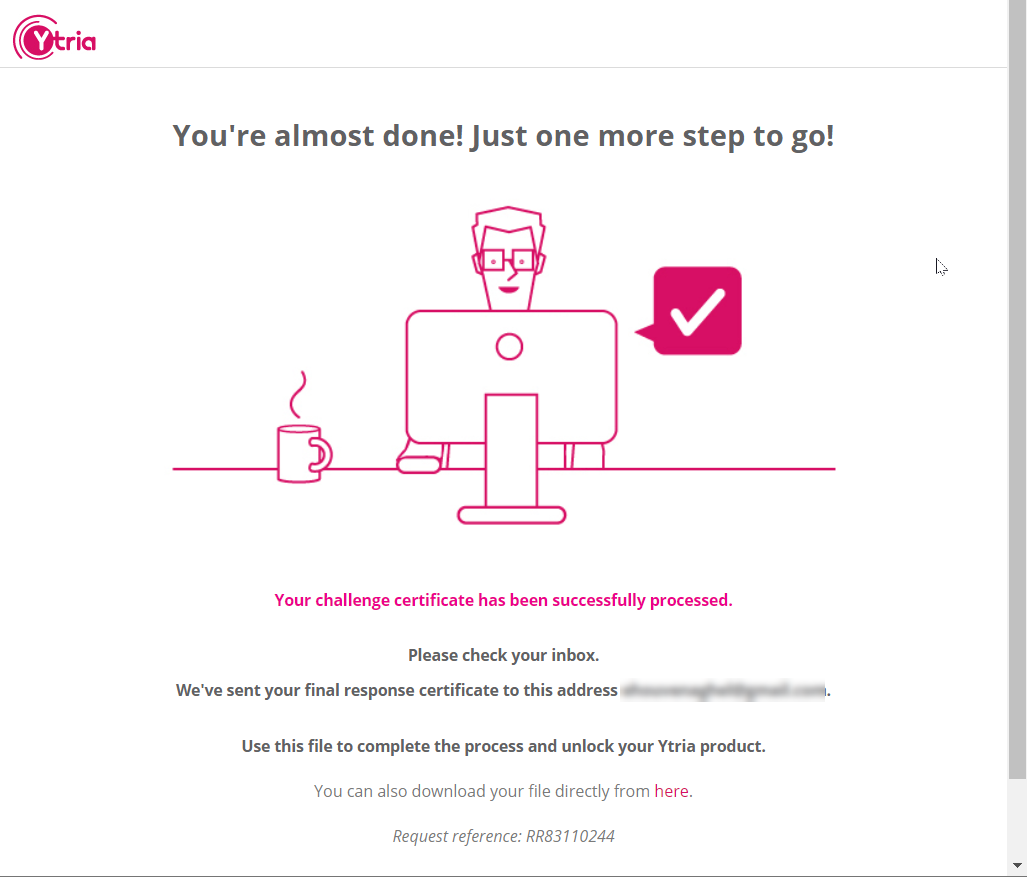The width and height of the screenshot is (1027, 877).
Task: Click the vertical scrollbar thumb
Action: coord(1017,400)
